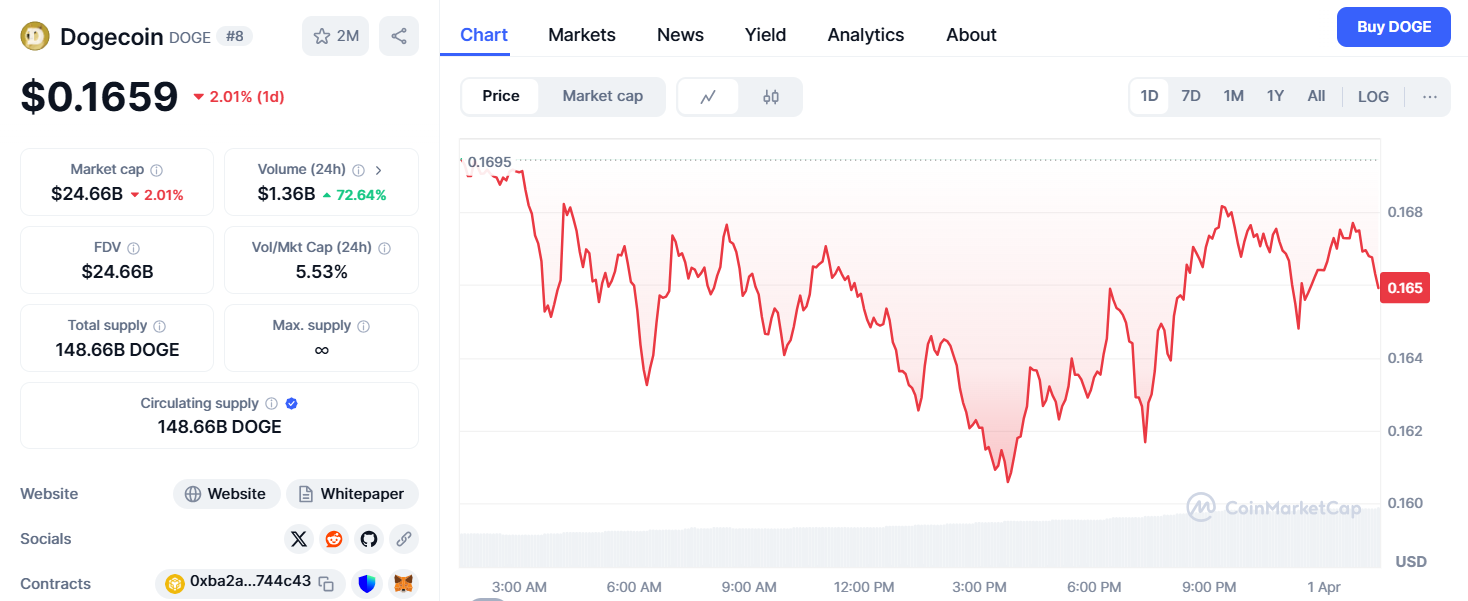This screenshot has width=1468, height=601.
Task: Open the chart's three-dot more options menu
Action: (1430, 96)
